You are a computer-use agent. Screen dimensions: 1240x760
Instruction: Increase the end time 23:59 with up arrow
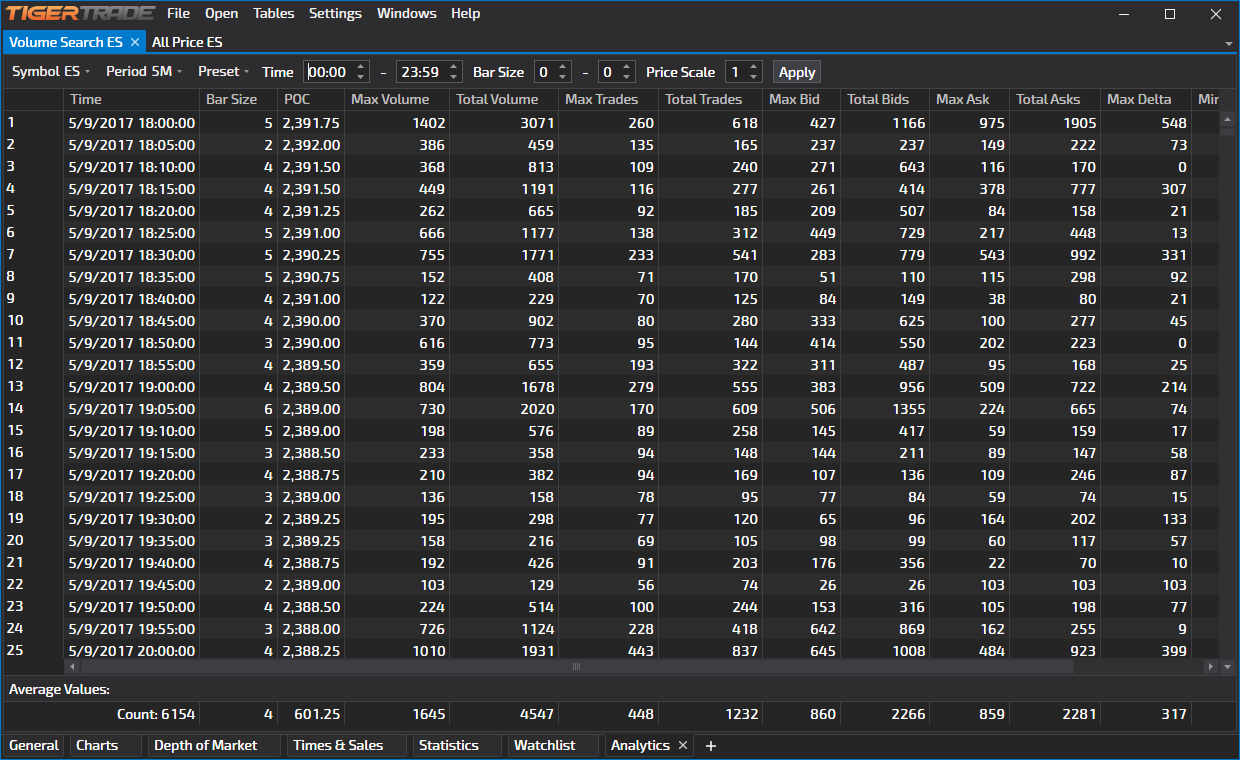[x=454, y=67]
